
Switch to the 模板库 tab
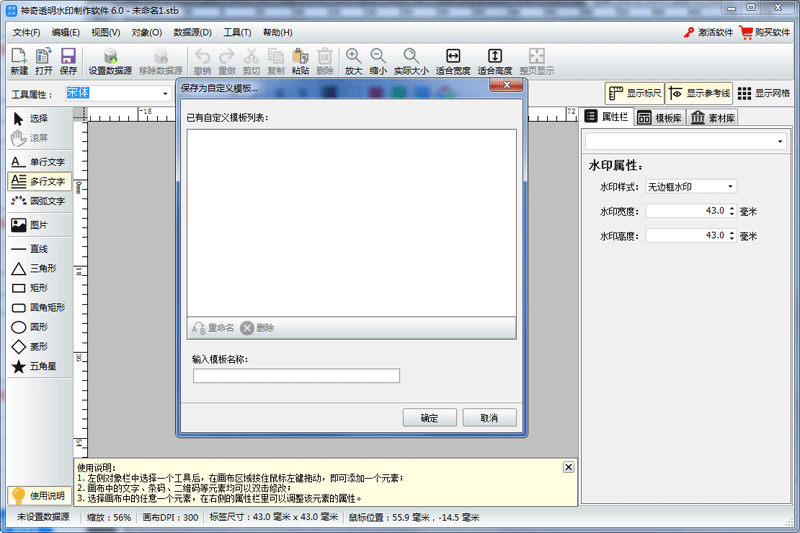(660, 118)
